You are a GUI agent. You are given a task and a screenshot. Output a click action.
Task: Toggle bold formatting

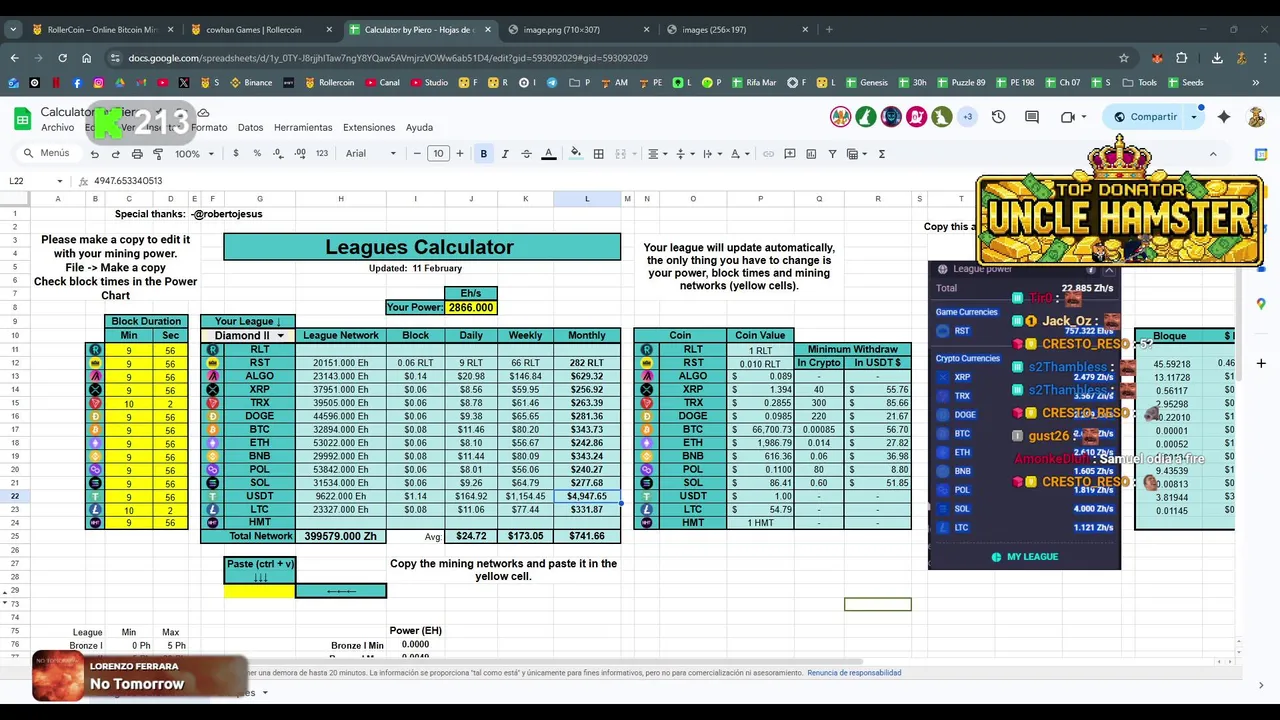tap(484, 154)
